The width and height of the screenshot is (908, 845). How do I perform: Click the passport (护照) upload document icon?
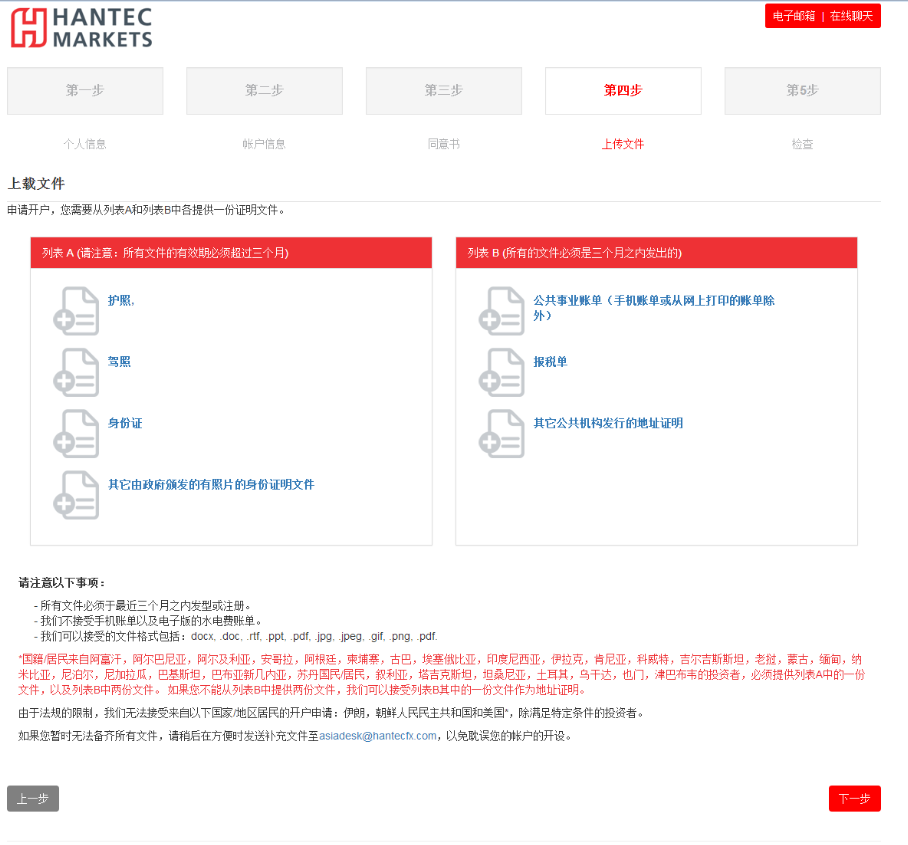coord(75,311)
